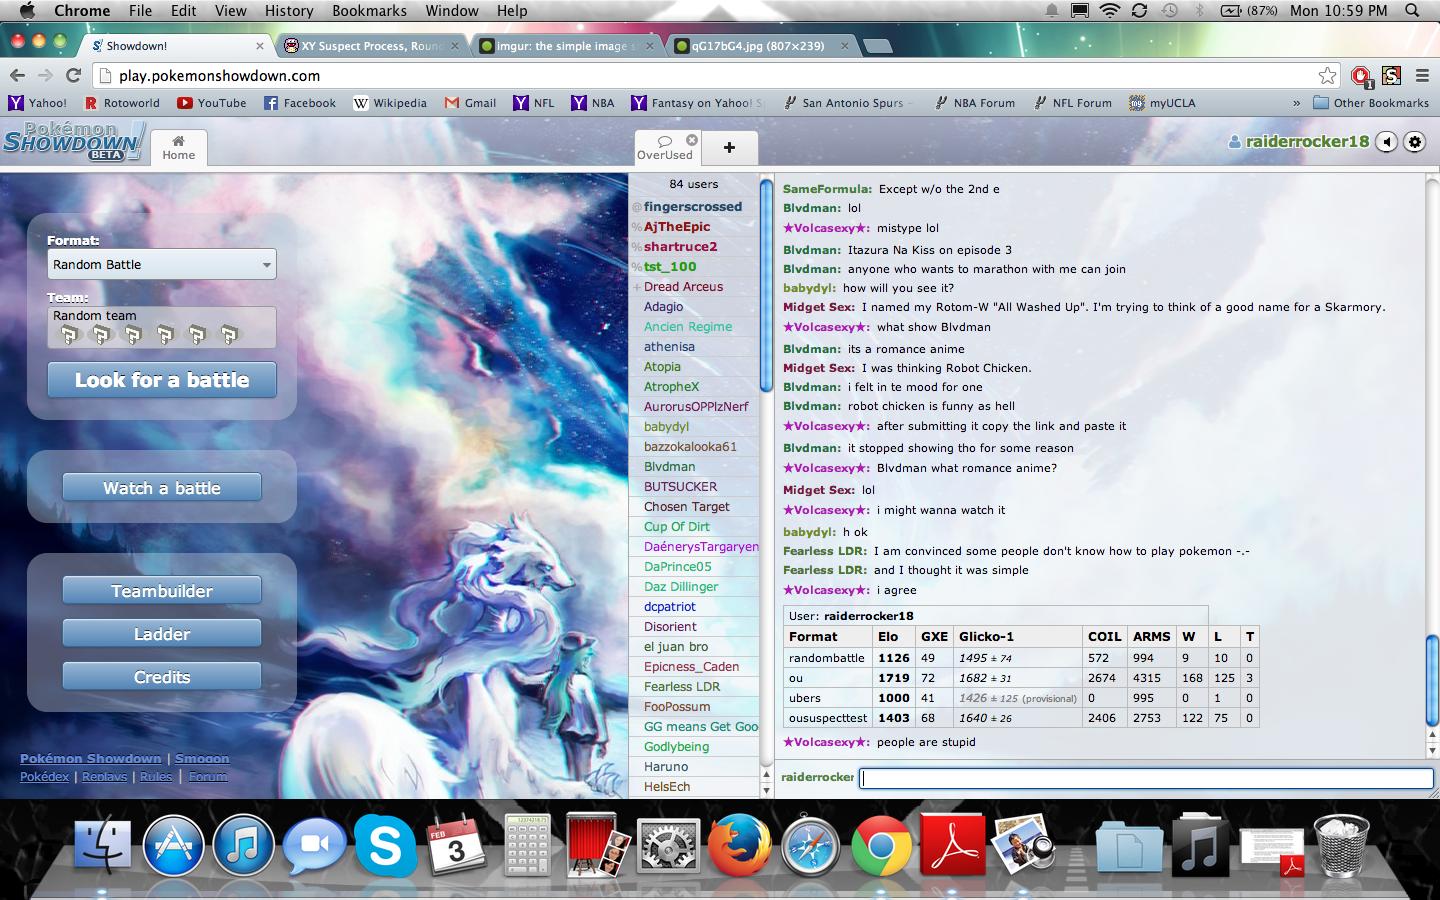Bookmark page with the star icon
This screenshot has height=900, width=1440.
pos(1327,76)
